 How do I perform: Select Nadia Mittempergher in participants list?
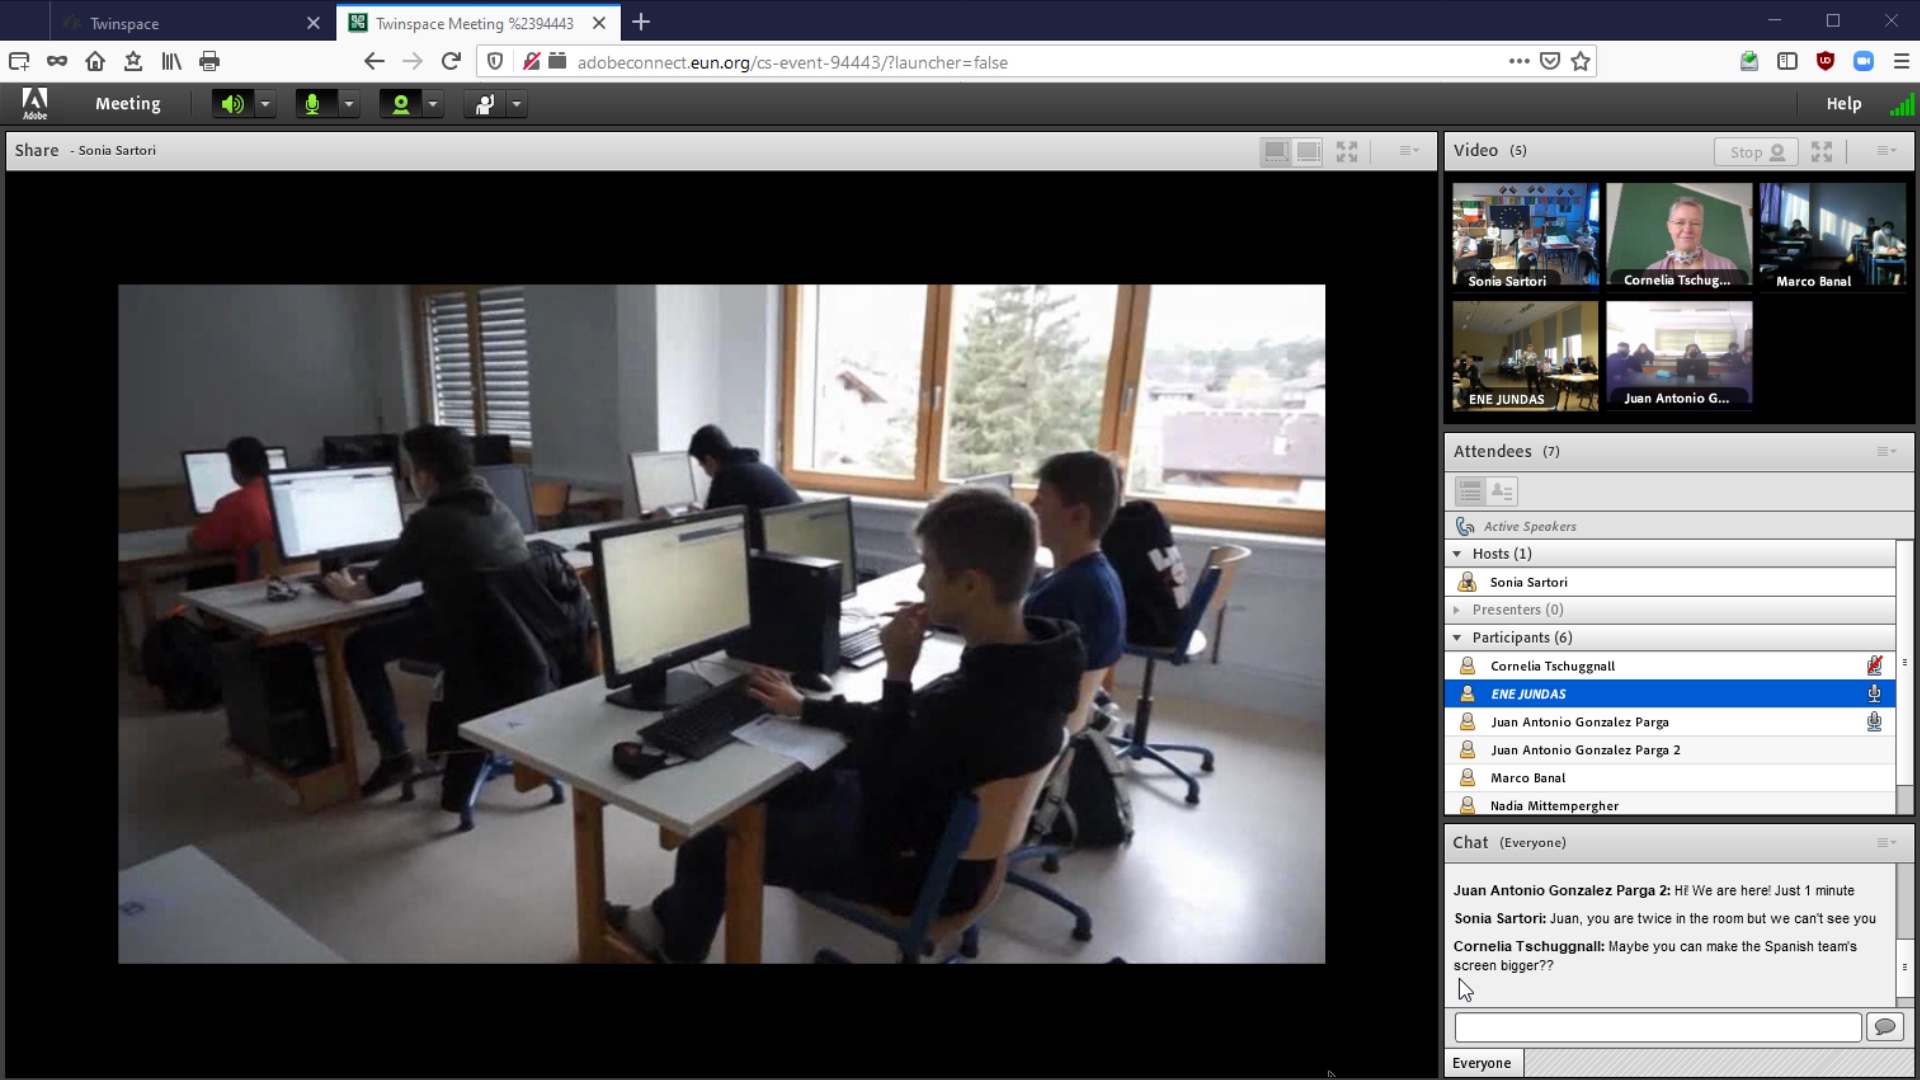[x=1670, y=805]
